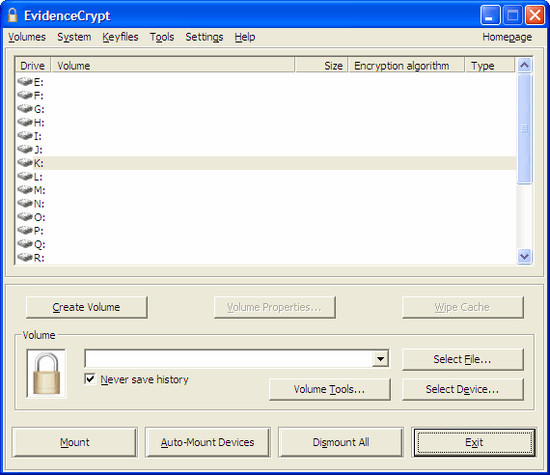
Task: Click the drive icon for I:
Action: click(25, 136)
